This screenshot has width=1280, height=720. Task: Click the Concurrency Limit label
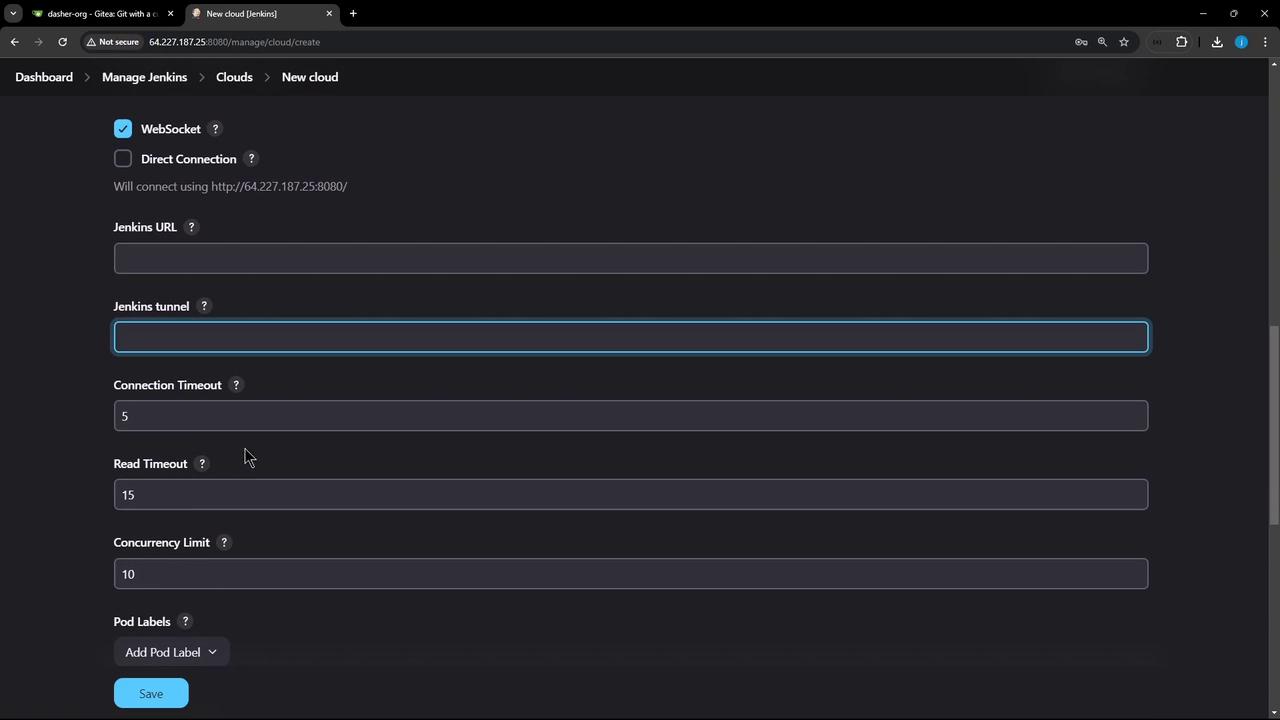[161, 542]
